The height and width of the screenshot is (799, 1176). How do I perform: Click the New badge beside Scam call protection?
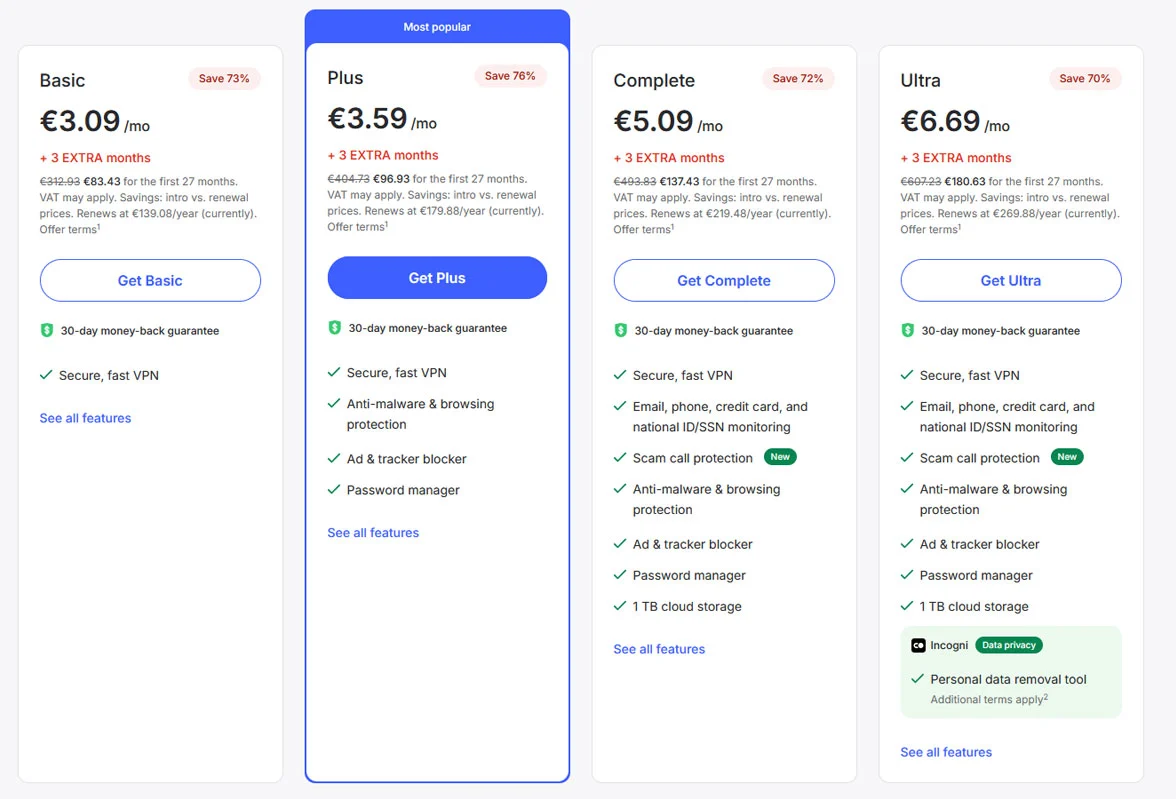(x=780, y=457)
